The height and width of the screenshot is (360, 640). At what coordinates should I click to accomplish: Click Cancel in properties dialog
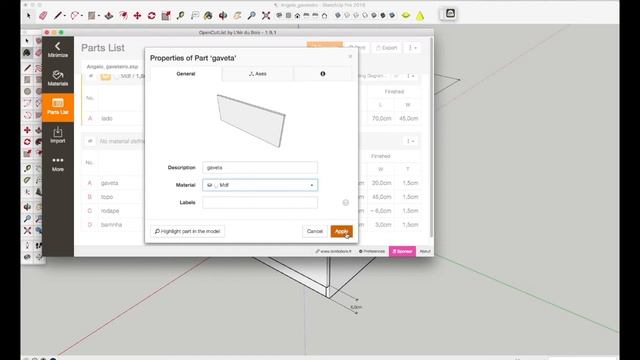coord(315,231)
